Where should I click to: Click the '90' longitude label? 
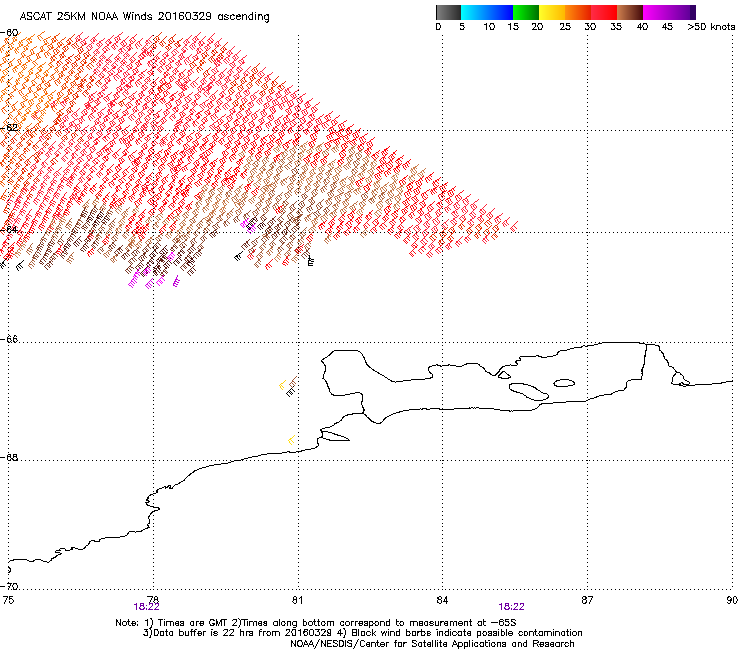pyautogui.click(x=732, y=600)
